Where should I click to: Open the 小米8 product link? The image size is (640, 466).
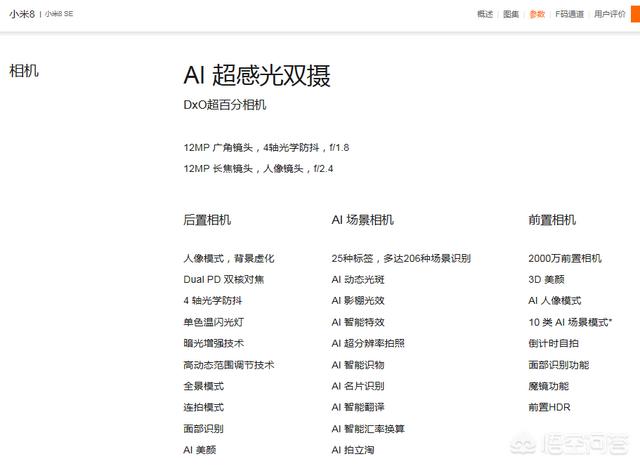tap(22, 14)
